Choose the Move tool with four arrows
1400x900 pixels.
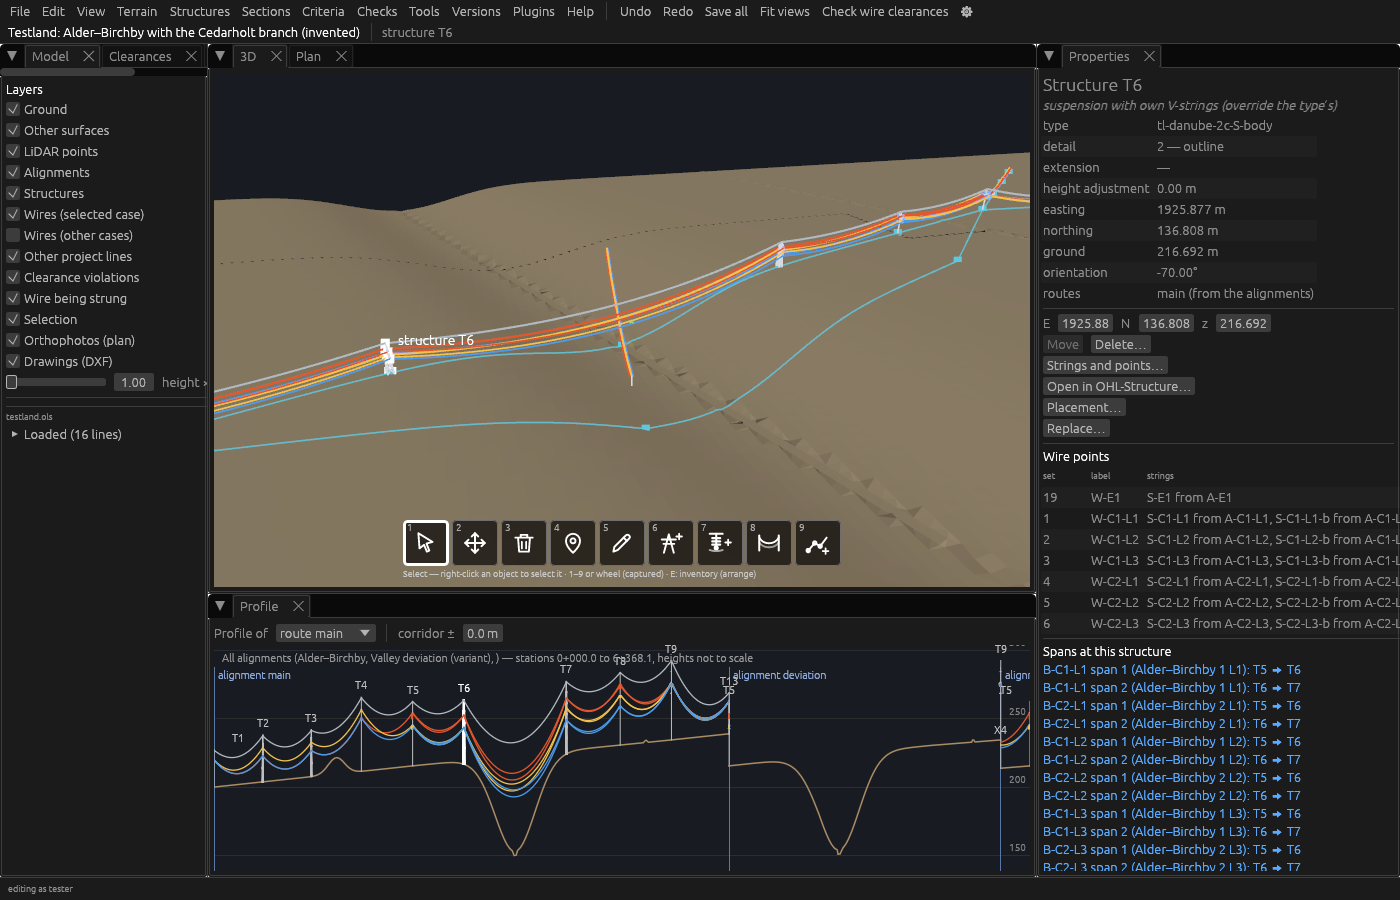coord(475,543)
